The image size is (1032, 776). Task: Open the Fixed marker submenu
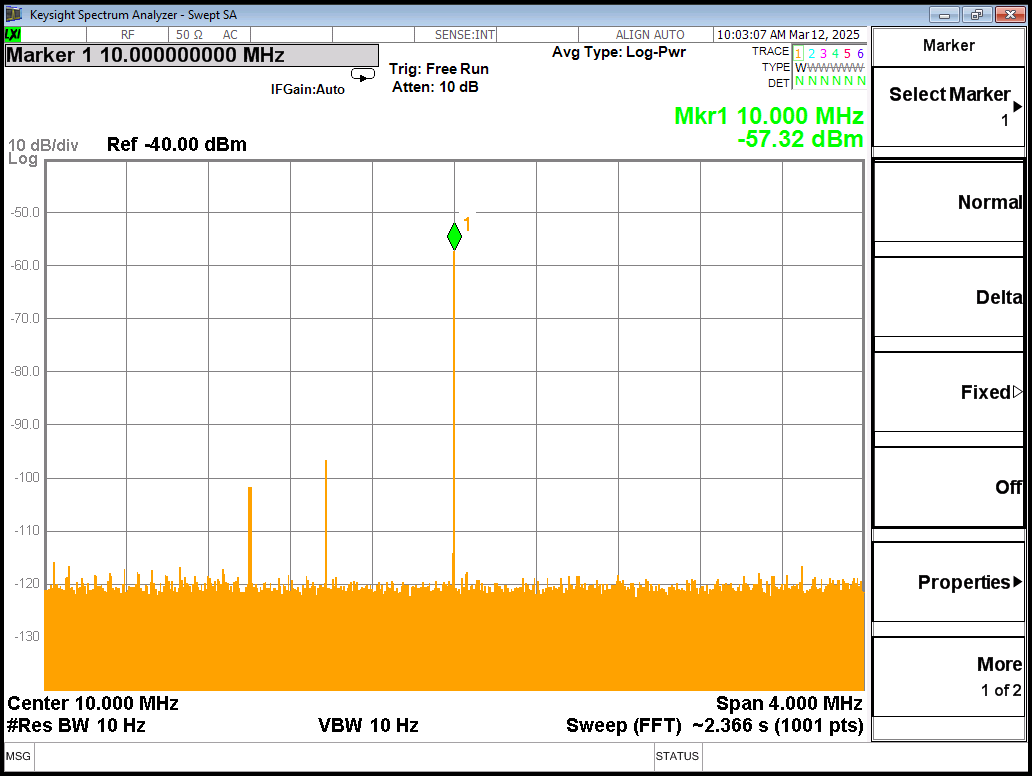point(948,392)
